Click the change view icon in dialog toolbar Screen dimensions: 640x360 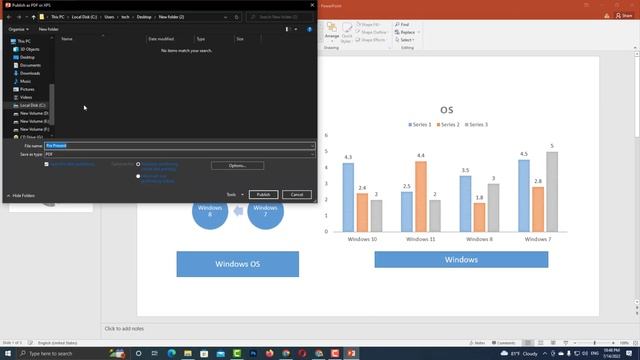[x=287, y=29]
